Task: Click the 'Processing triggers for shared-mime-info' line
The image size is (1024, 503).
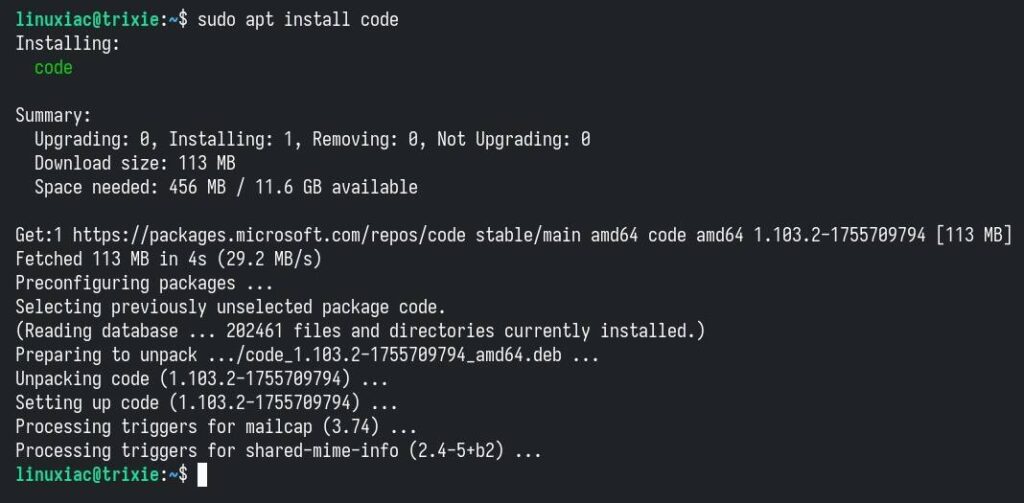Action: coord(278,452)
